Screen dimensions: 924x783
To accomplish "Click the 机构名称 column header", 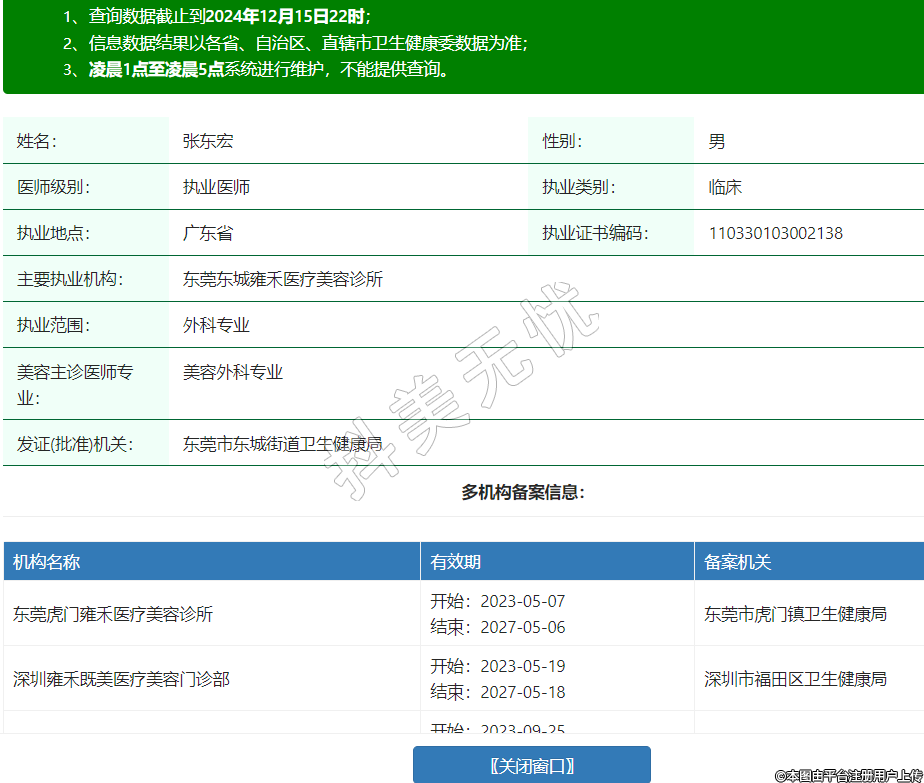I will (46, 562).
